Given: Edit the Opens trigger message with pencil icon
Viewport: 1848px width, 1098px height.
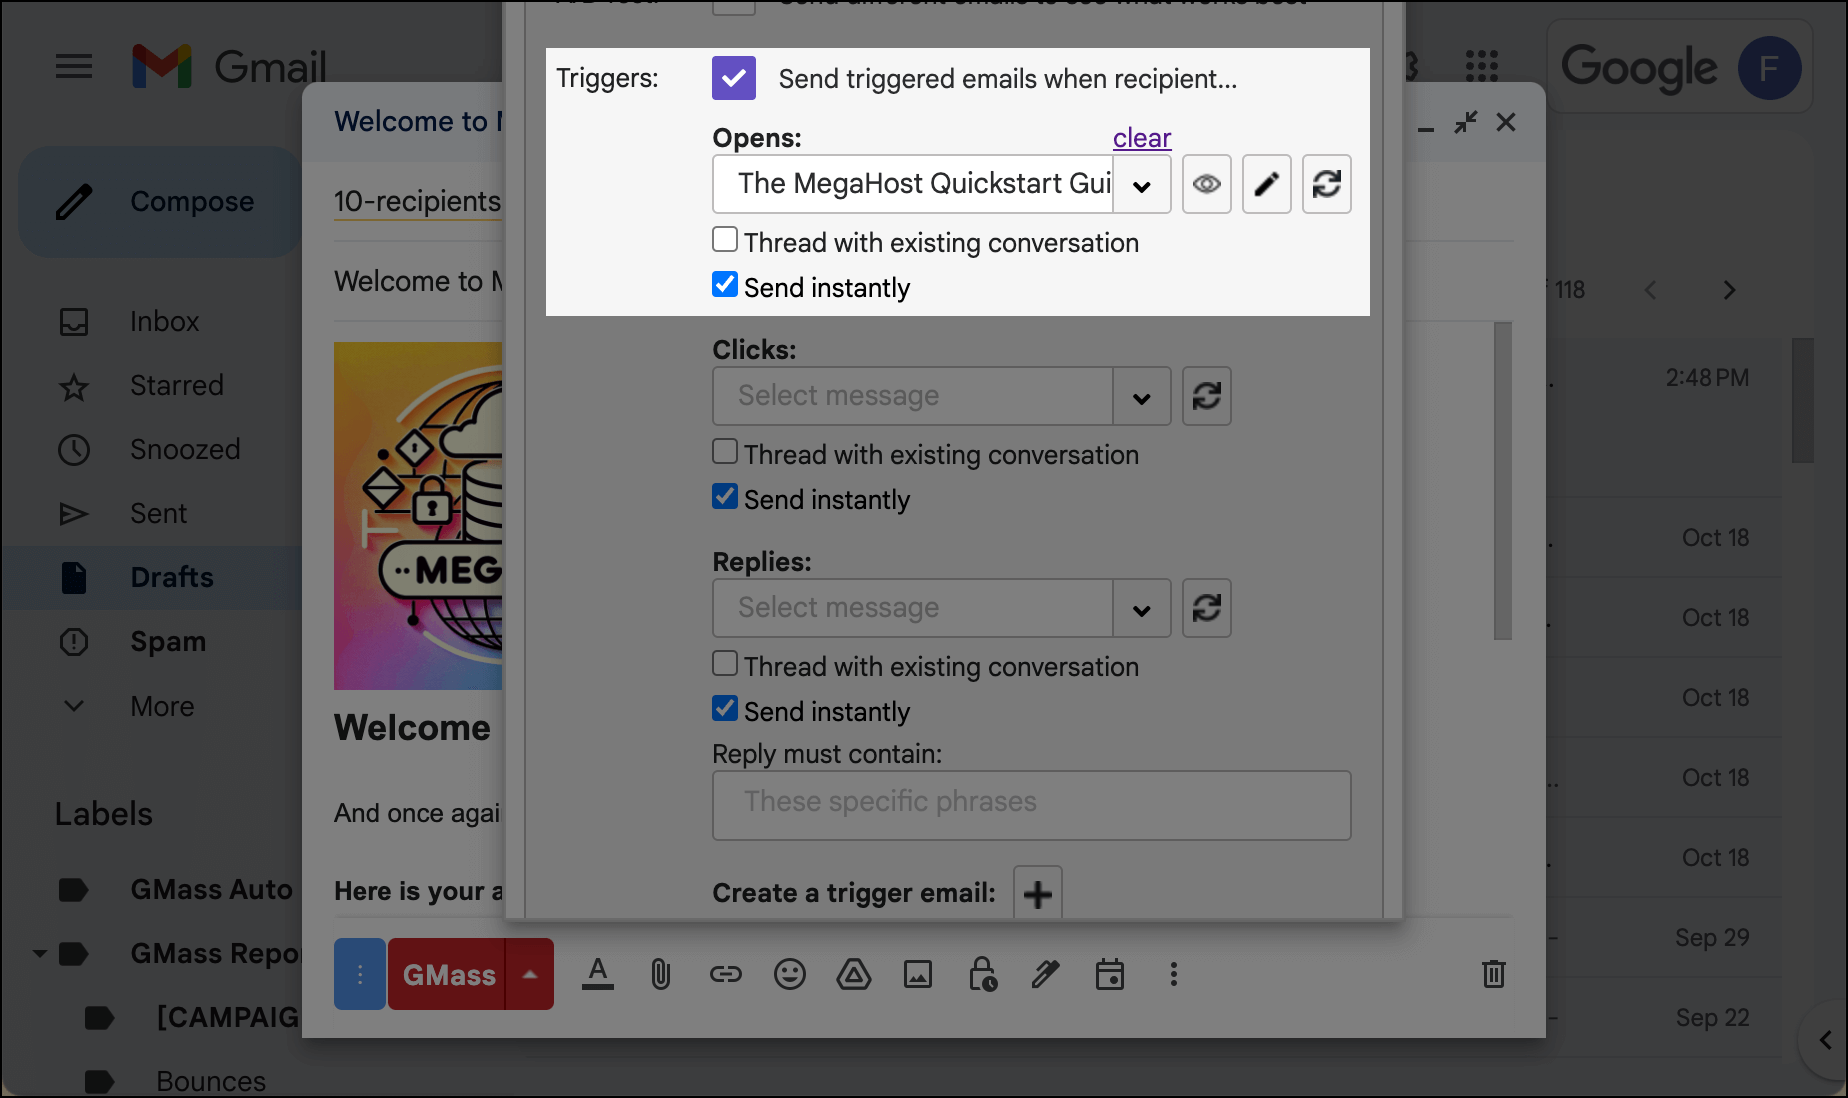Looking at the screenshot, I should [x=1267, y=184].
